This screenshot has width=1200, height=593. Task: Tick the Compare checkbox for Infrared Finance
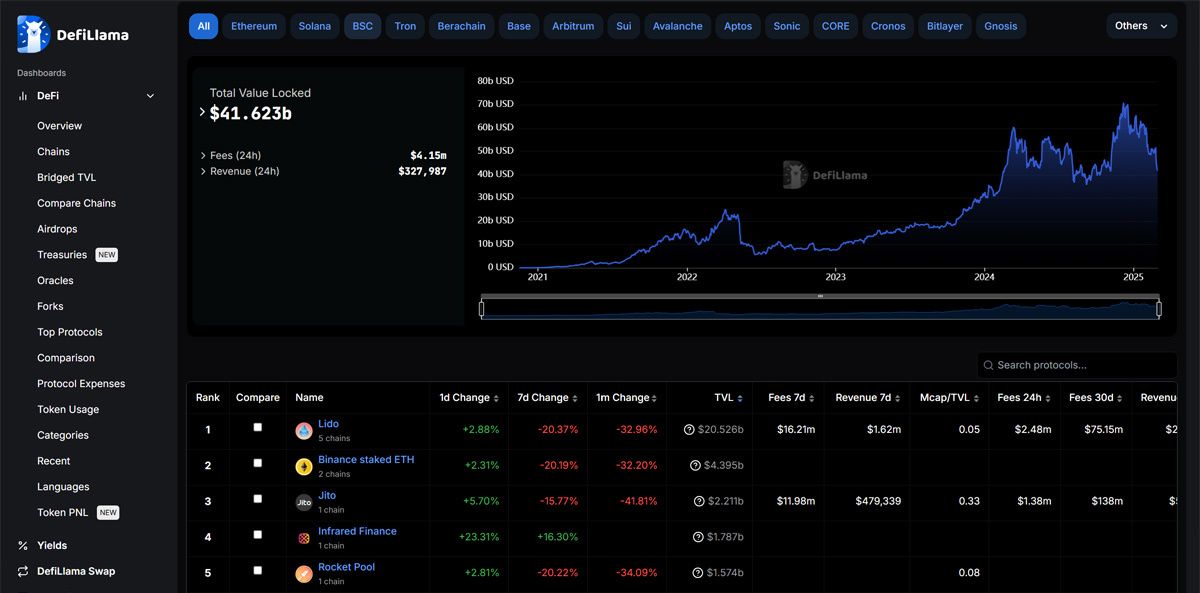point(257,535)
